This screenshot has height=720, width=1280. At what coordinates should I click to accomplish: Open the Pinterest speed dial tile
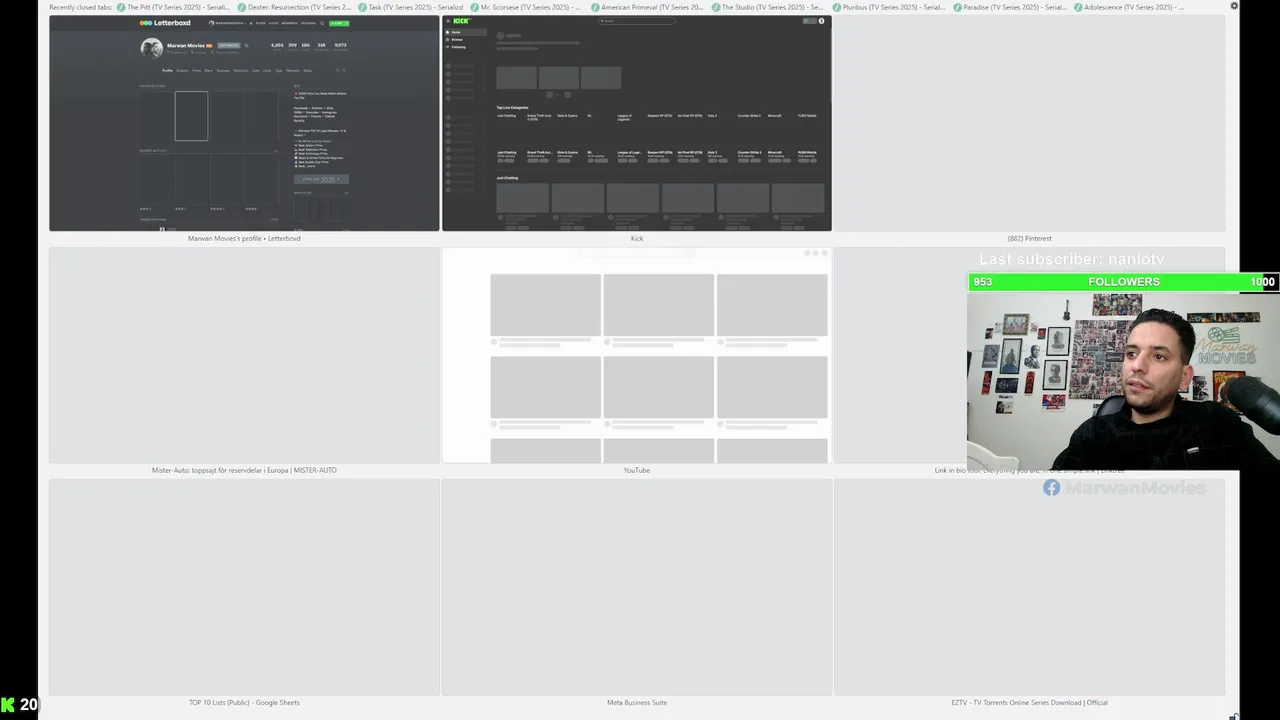tap(1029, 123)
